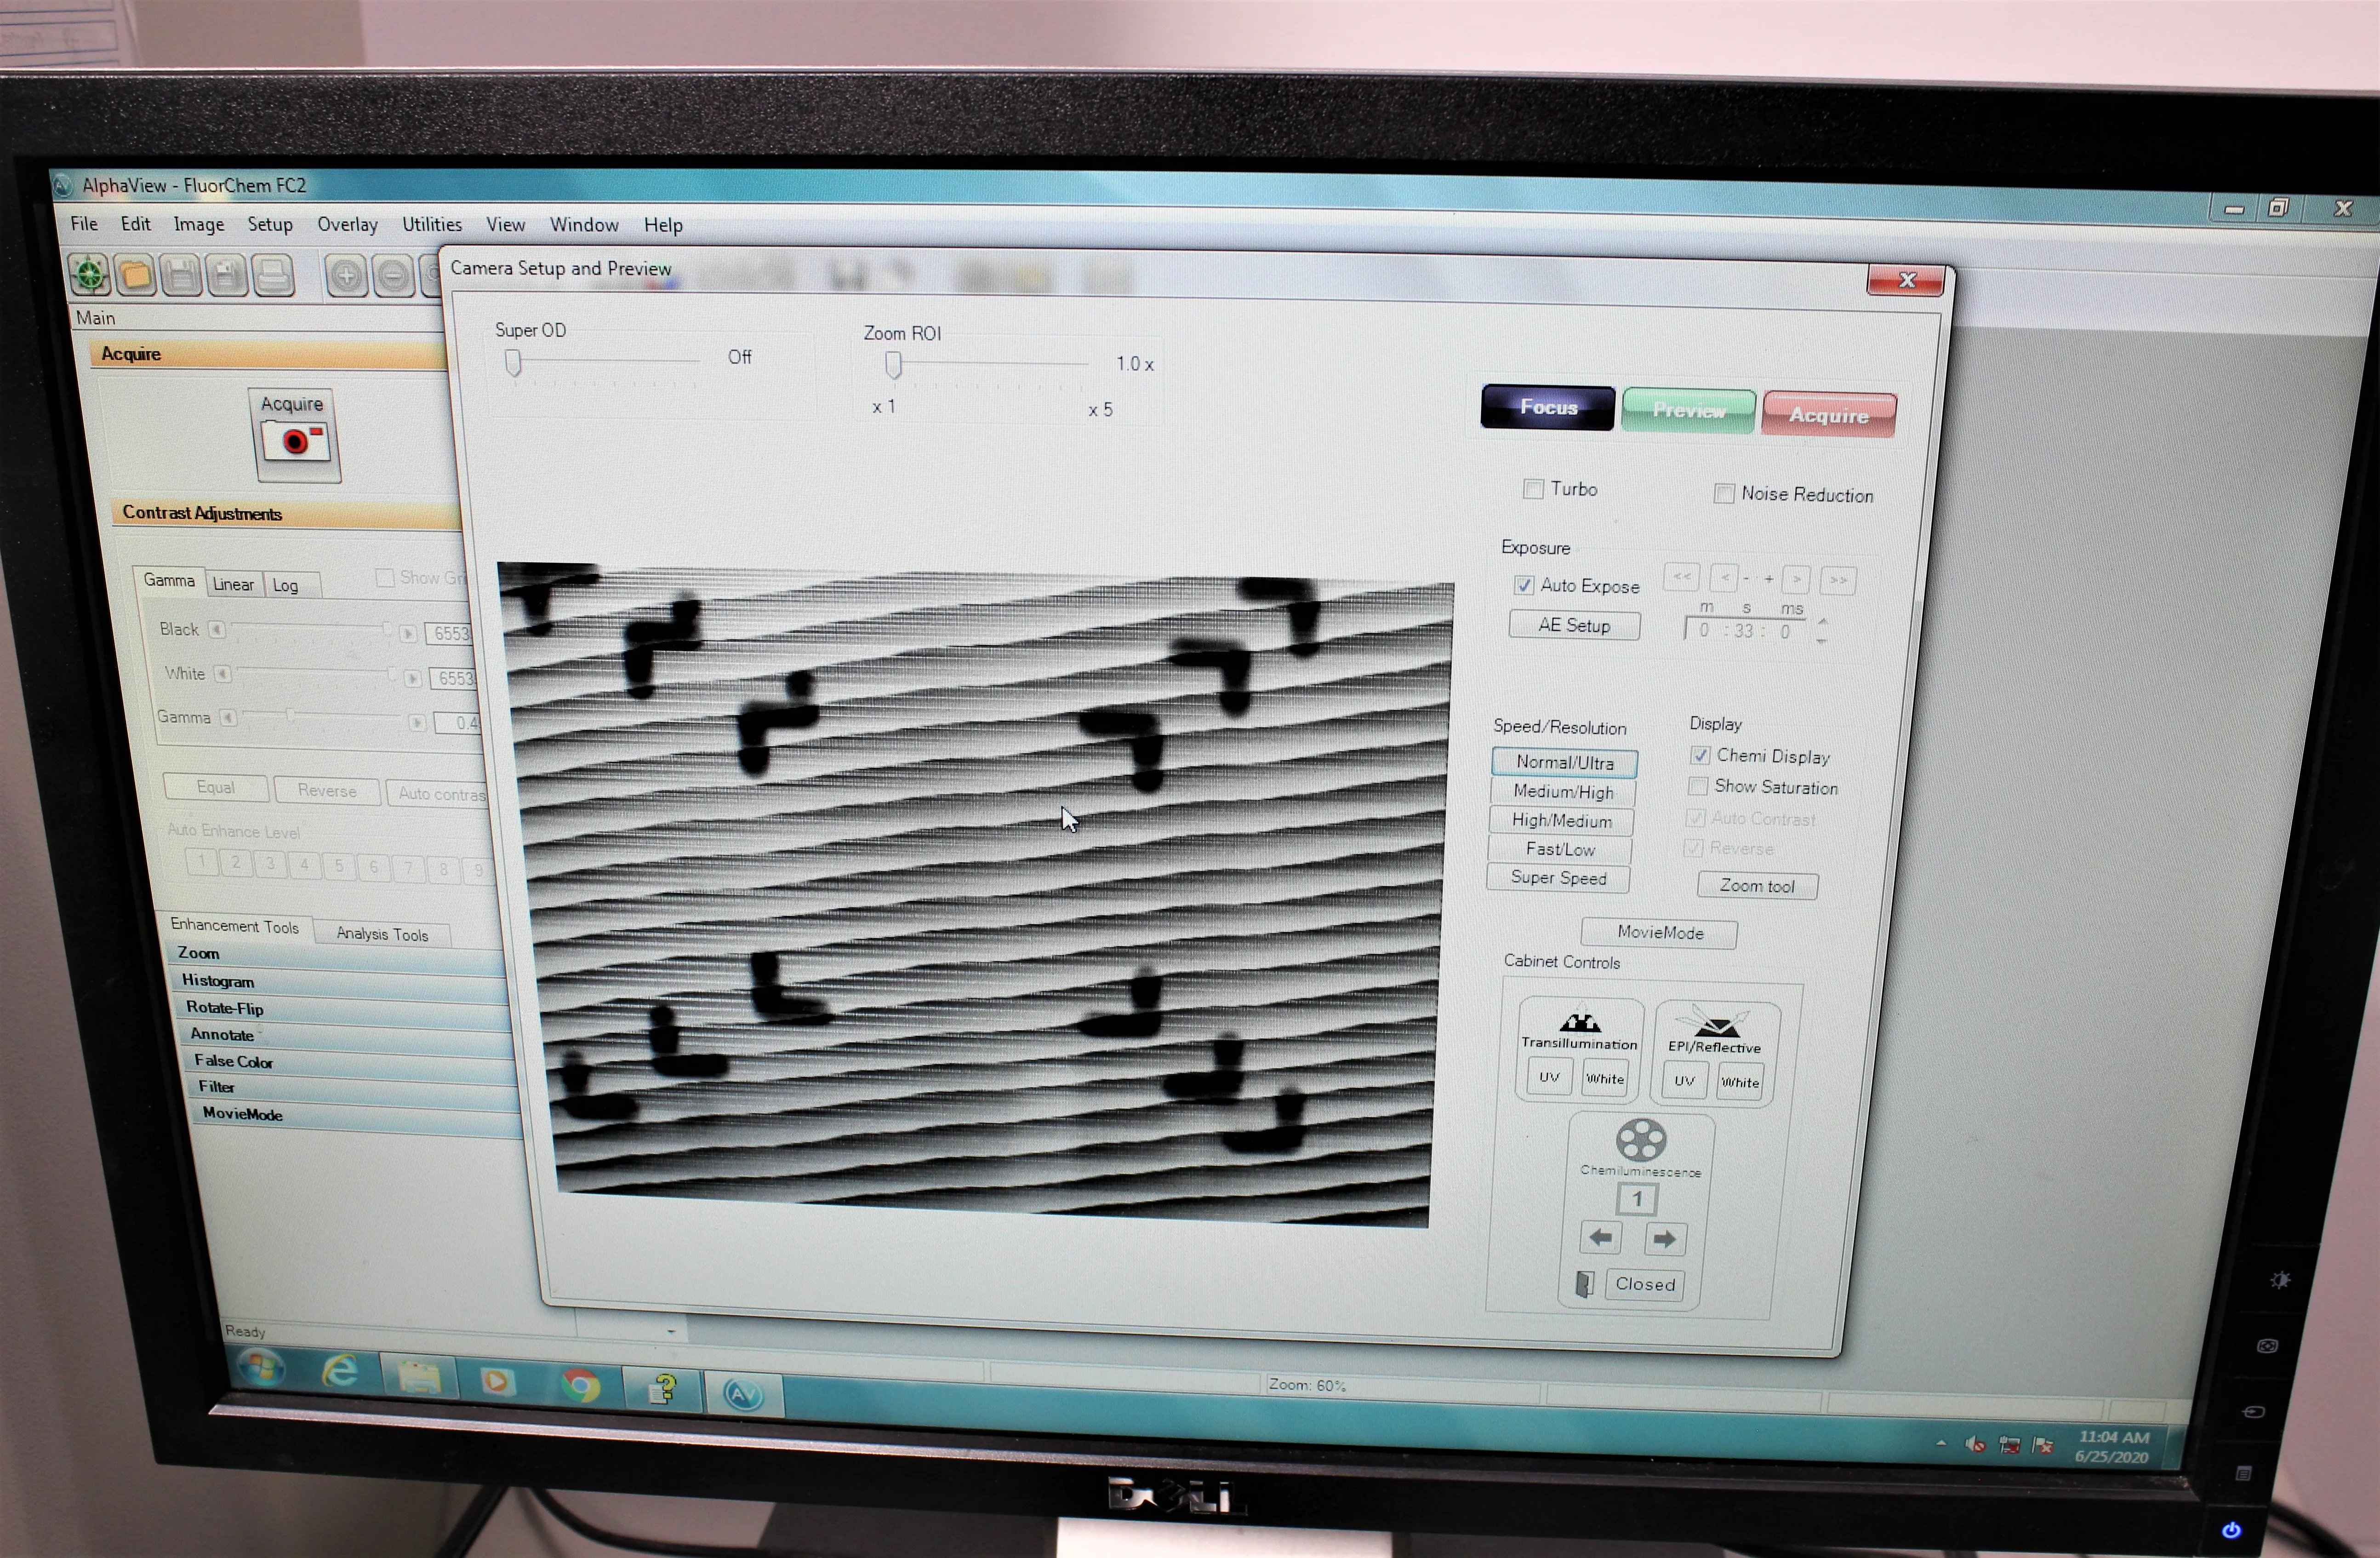Toggle the Reverse checkbox under Display

[1693, 848]
